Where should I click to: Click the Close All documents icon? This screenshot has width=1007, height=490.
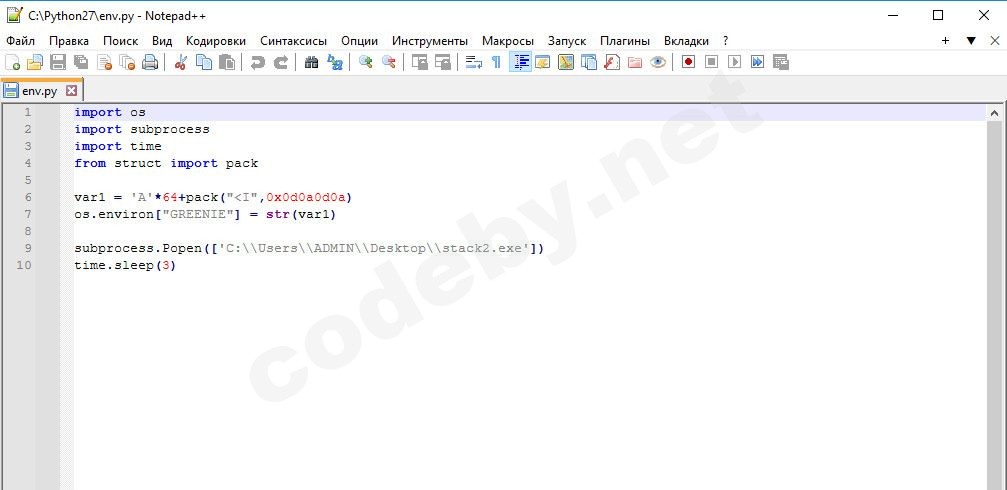click(127, 62)
